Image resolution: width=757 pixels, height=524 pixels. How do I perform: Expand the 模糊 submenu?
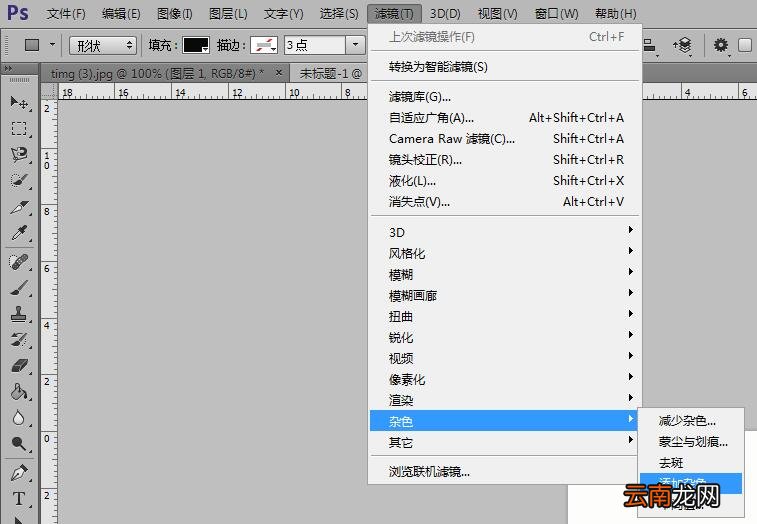point(505,274)
